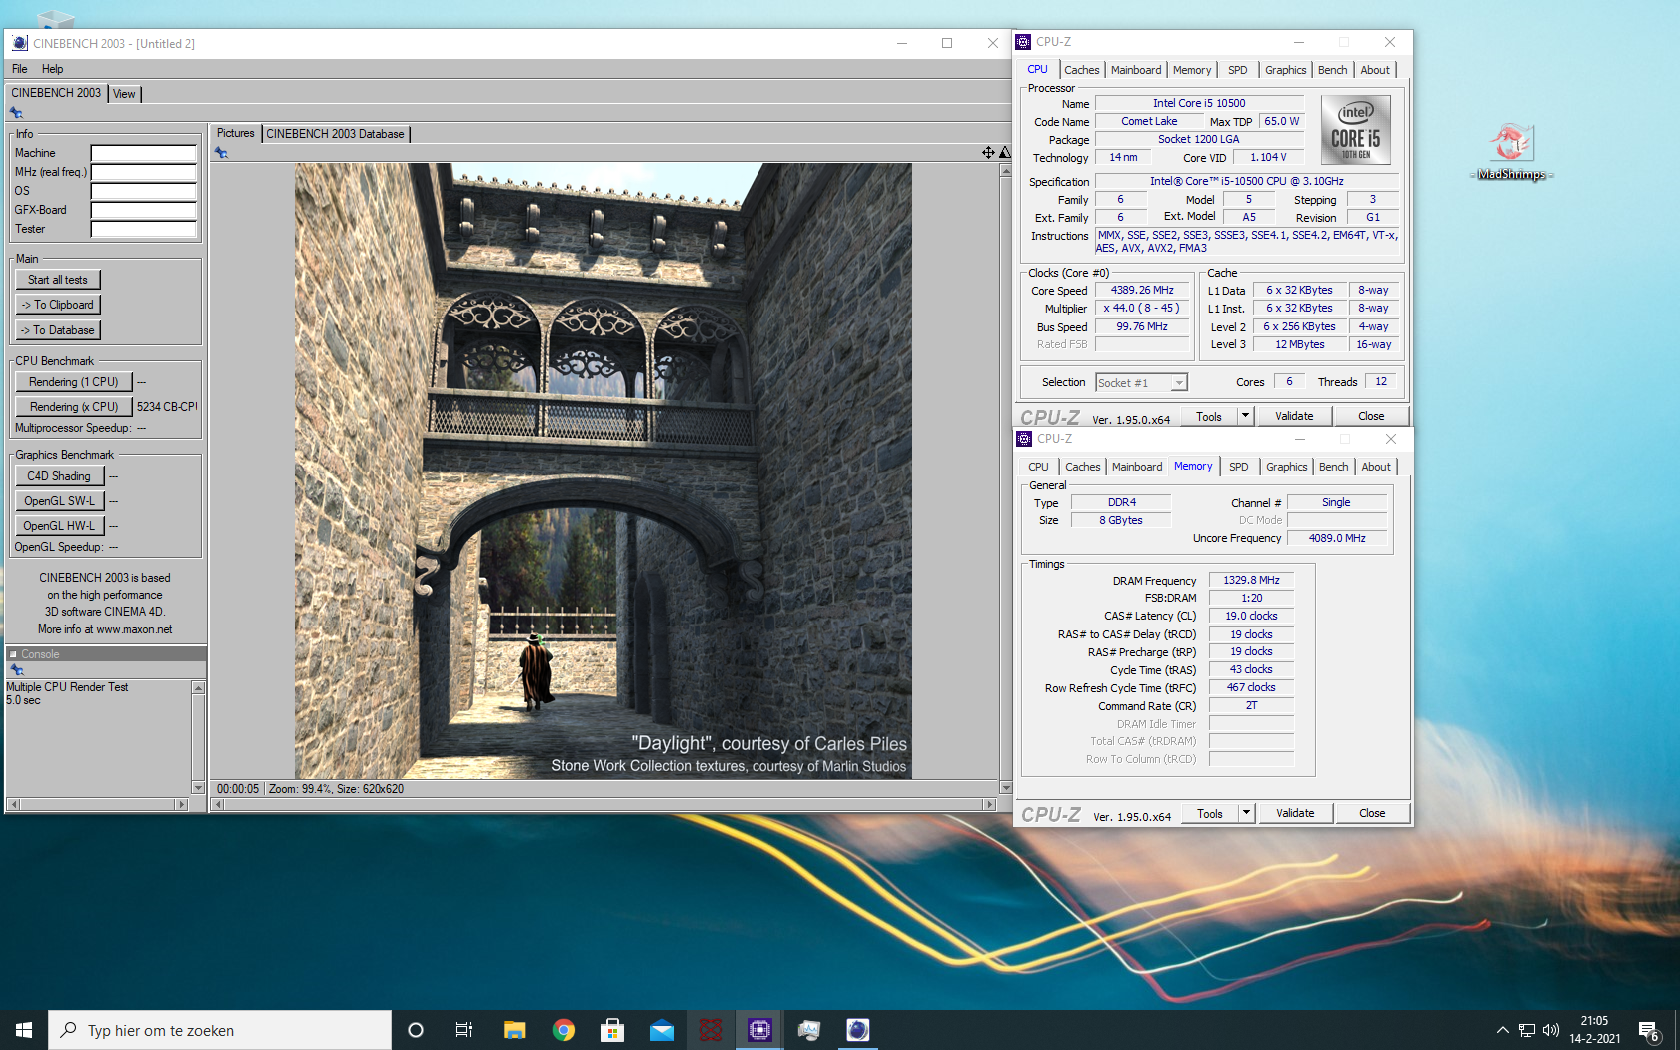Image resolution: width=1680 pixels, height=1050 pixels.
Task: Open the volume control tray icon
Action: click(1551, 1030)
